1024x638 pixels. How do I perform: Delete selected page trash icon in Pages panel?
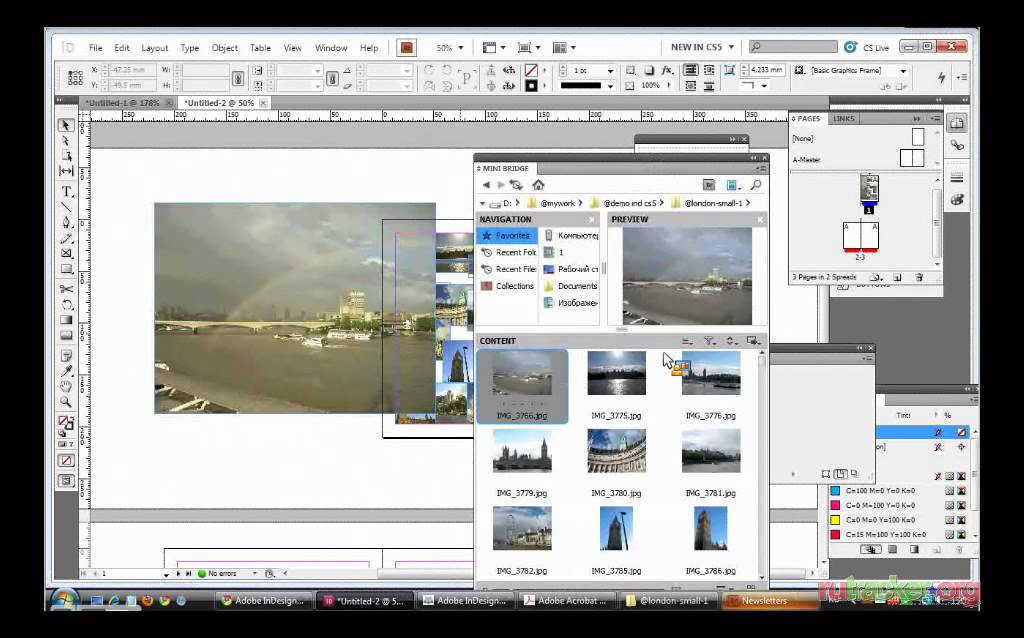pyautogui.click(x=919, y=278)
